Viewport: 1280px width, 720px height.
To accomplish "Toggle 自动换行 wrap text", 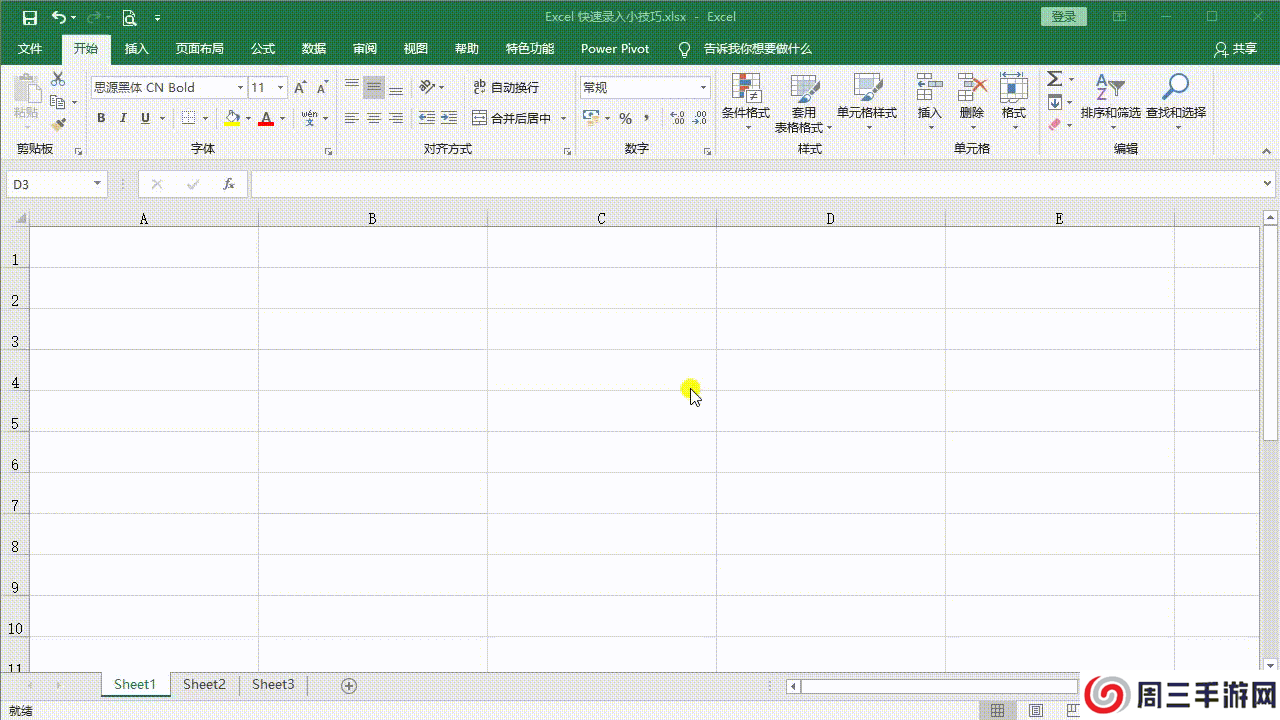I will pos(506,88).
